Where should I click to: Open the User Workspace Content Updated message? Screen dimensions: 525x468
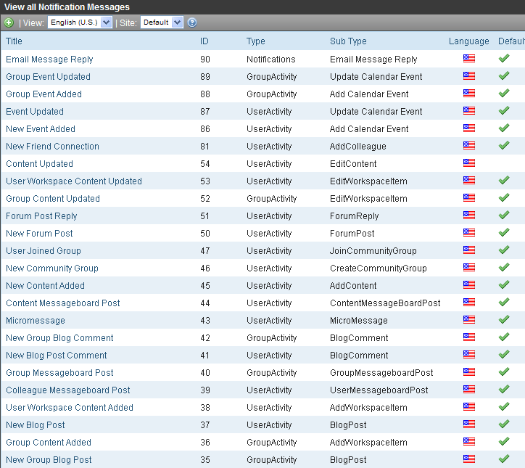[x=74, y=181]
